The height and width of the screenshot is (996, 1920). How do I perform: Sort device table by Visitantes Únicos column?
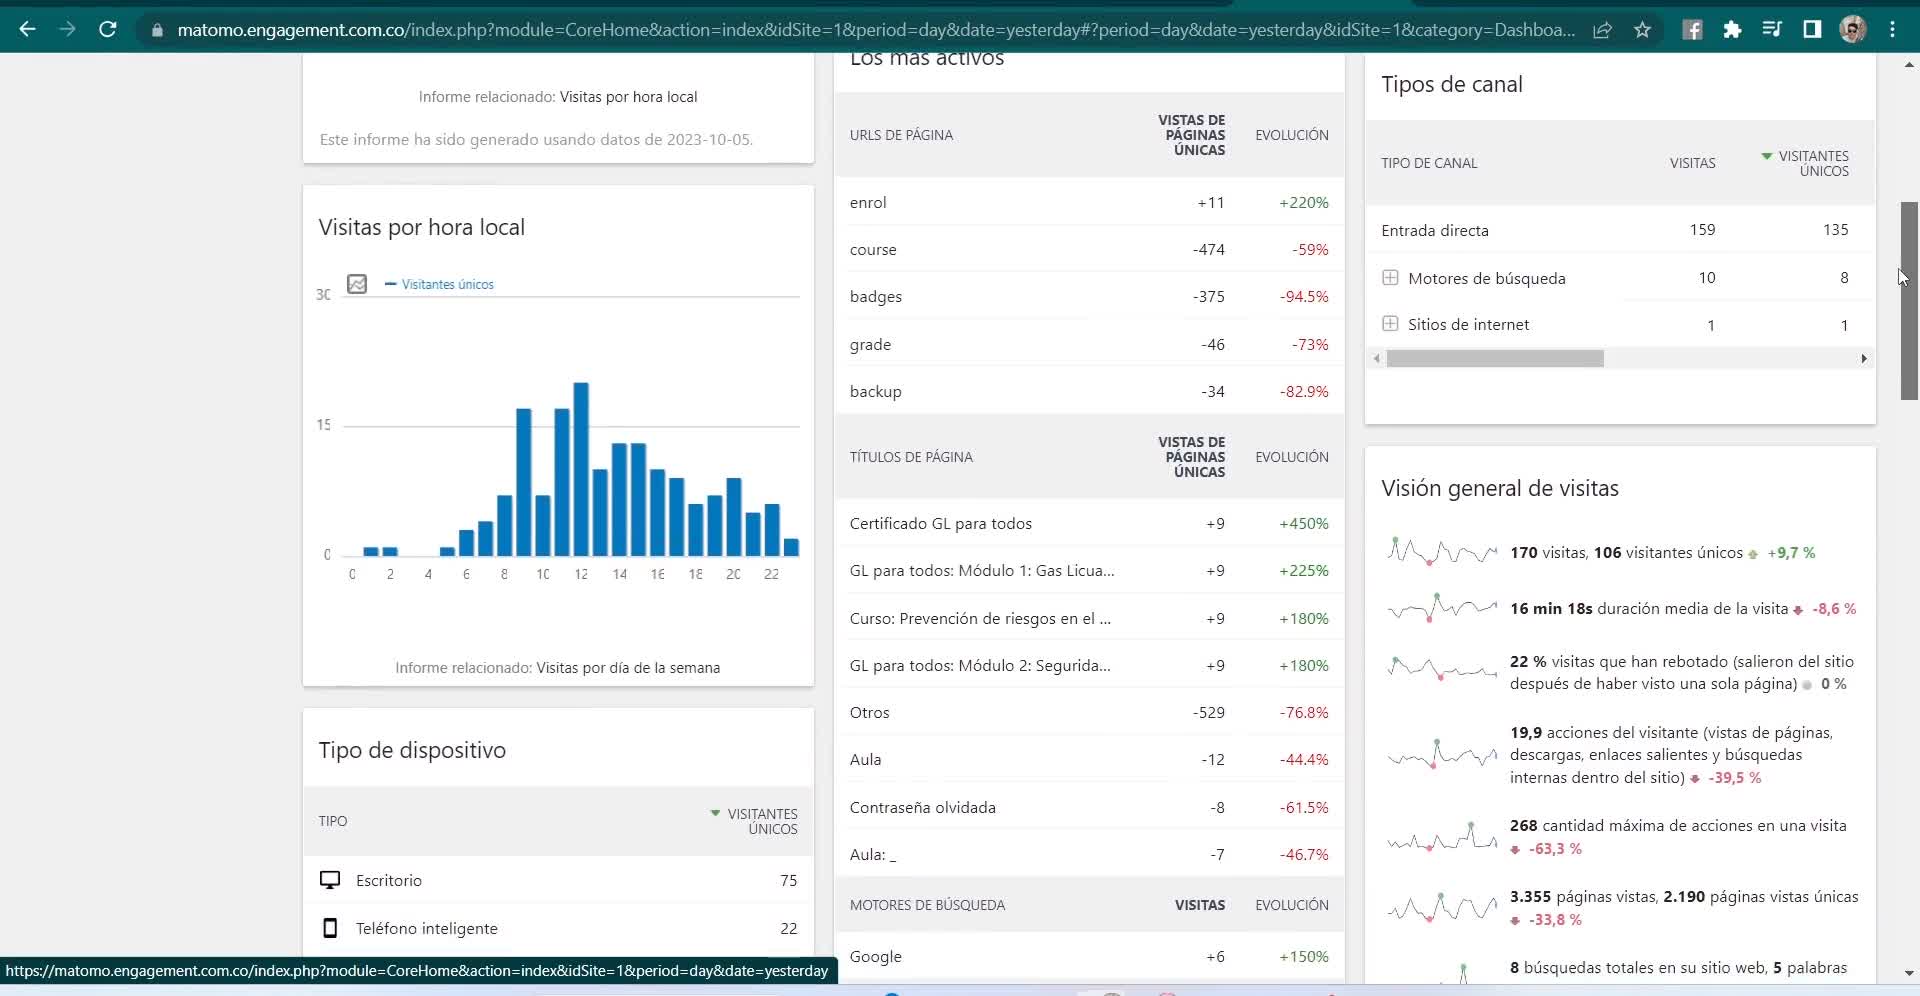pyautogui.click(x=761, y=821)
